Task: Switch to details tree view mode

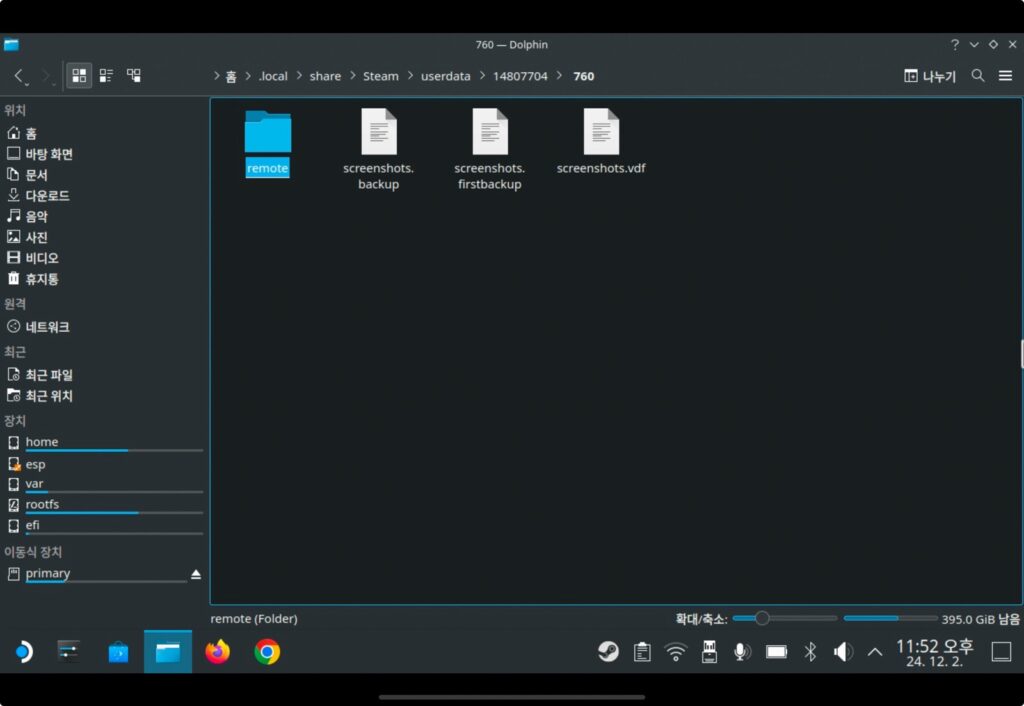Action: click(134, 76)
